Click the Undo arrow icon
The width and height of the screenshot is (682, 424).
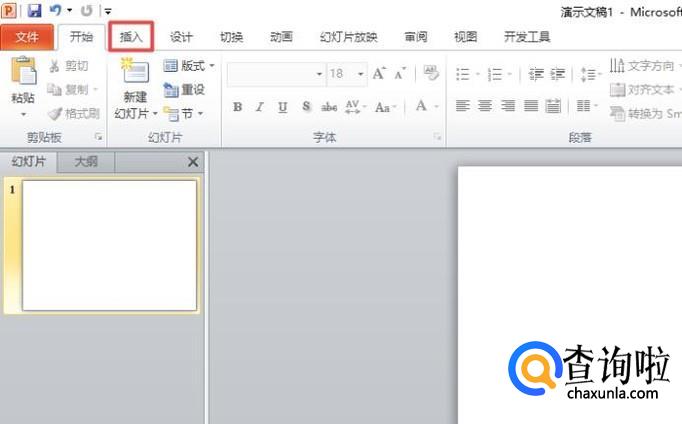pyautogui.click(x=55, y=10)
